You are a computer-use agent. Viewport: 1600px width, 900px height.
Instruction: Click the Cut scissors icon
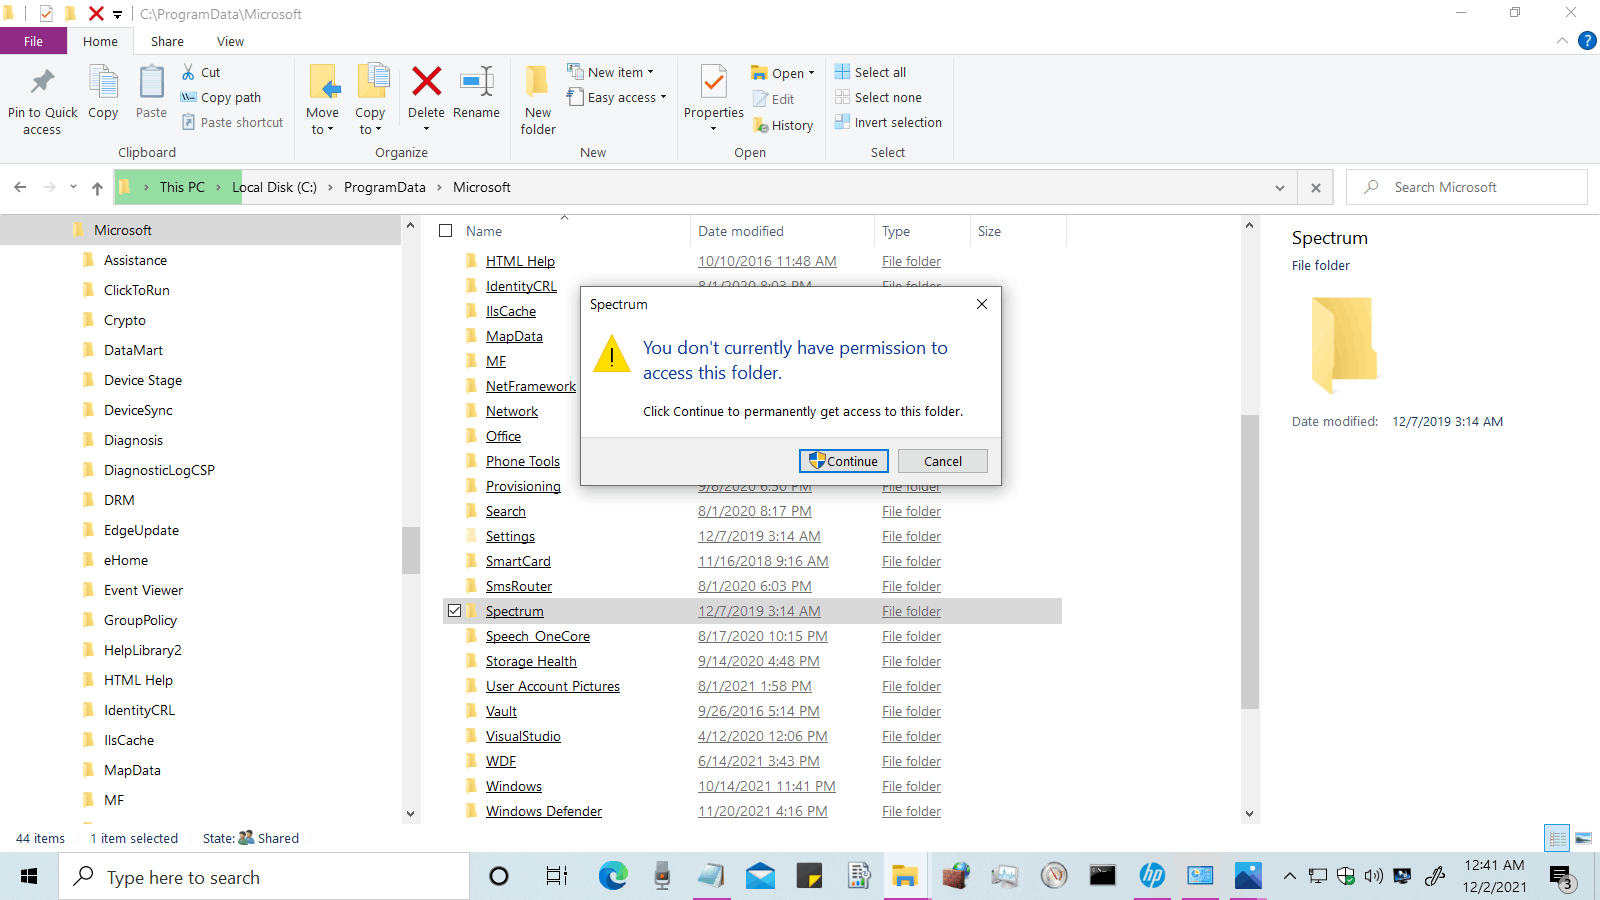[188, 72]
